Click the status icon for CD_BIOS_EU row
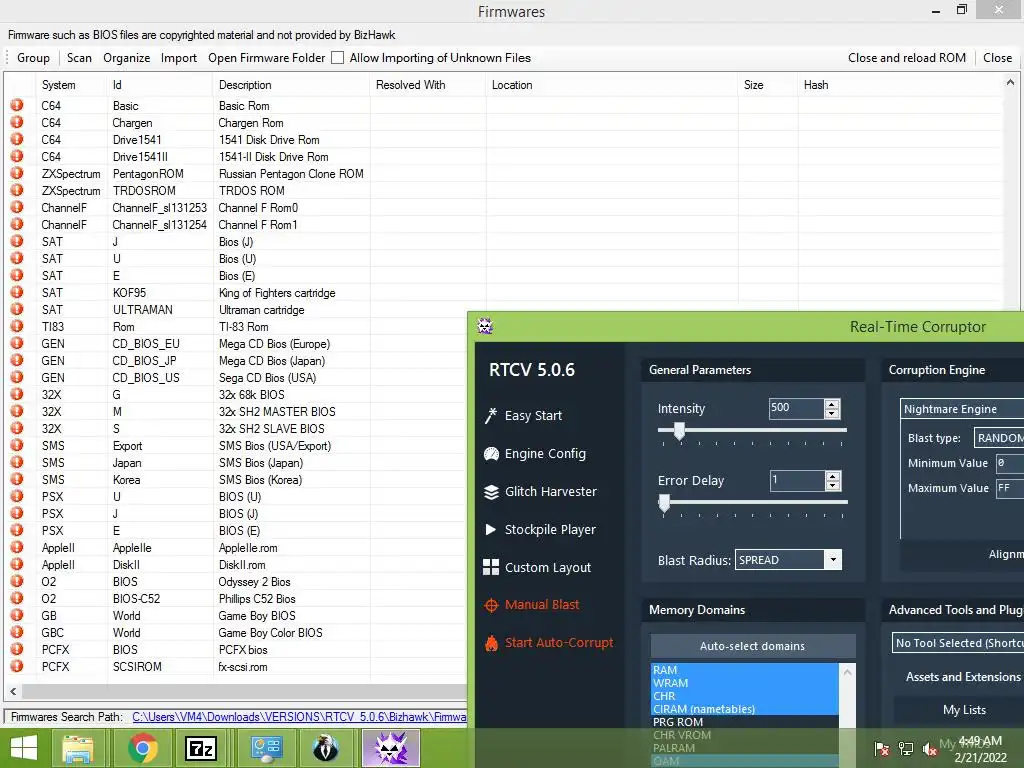Screen dimensions: 1024x768 coord(17,343)
